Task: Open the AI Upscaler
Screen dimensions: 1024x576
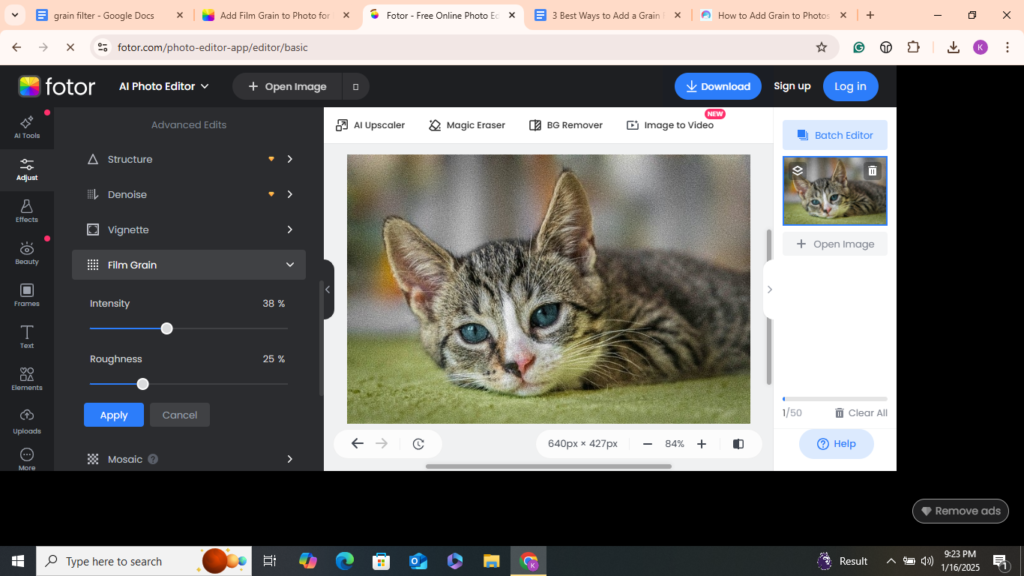Action: pyautogui.click(x=371, y=124)
